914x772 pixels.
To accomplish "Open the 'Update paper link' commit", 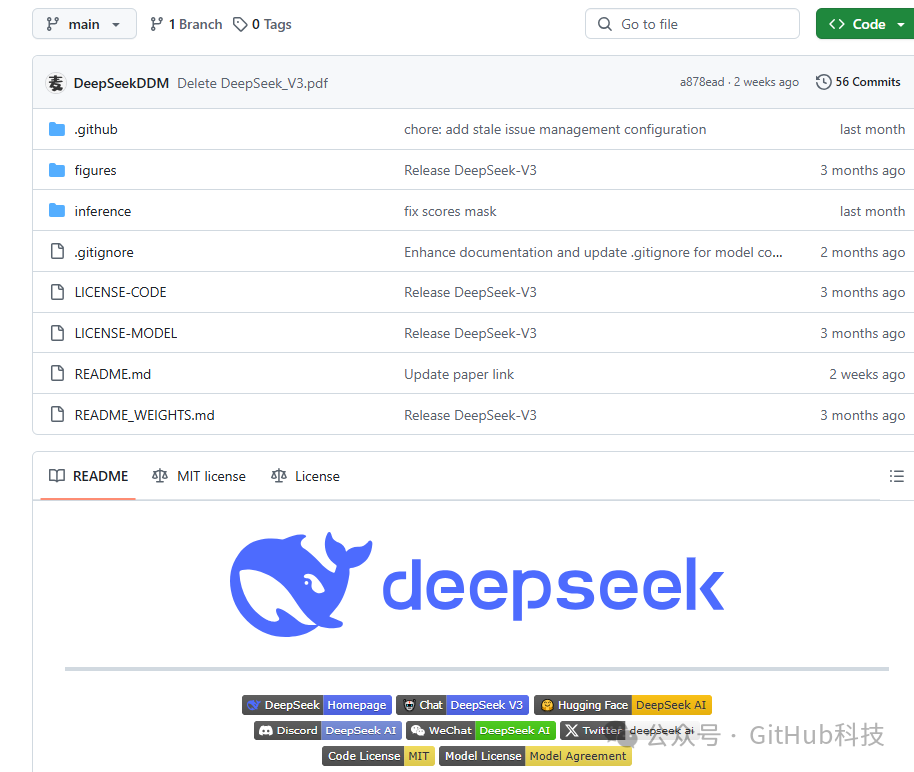I will 459,374.
